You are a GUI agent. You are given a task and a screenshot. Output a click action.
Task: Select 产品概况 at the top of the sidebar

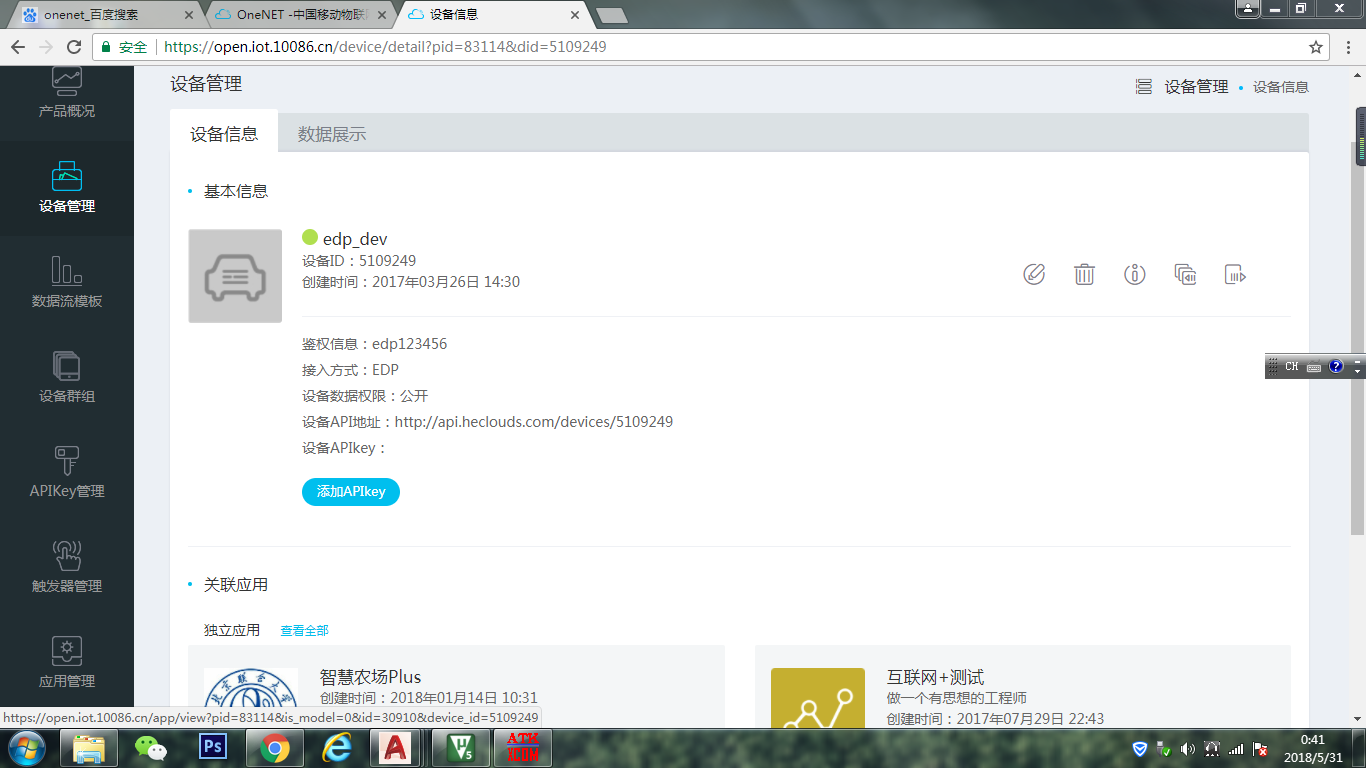[x=67, y=95]
